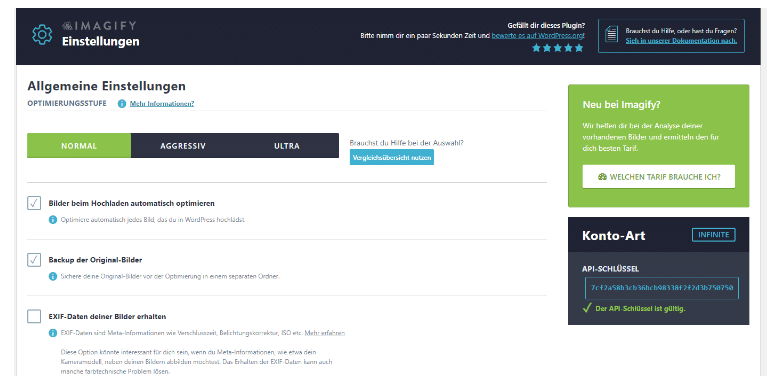Select the AGGRESSIV optimization level
The width and height of the screenshot is (767, 385).
tap(183, 146)
